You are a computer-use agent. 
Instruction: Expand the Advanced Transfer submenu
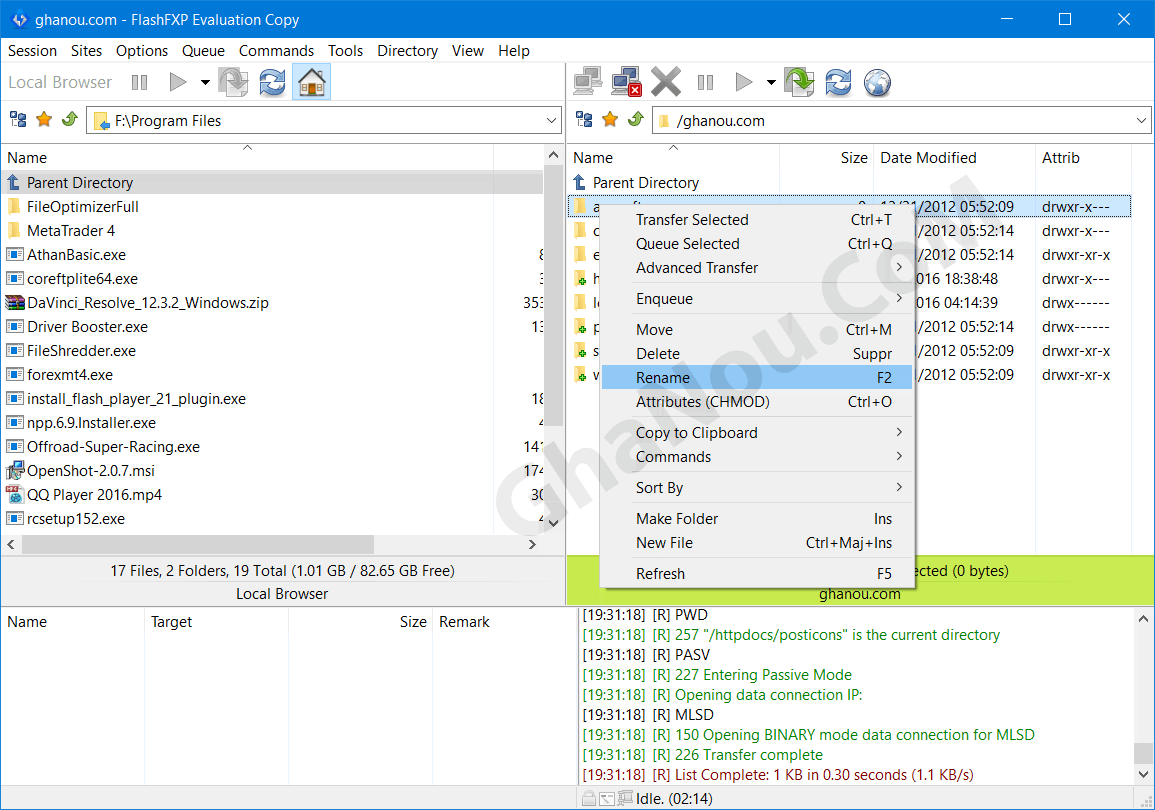(x=756, y=268)
